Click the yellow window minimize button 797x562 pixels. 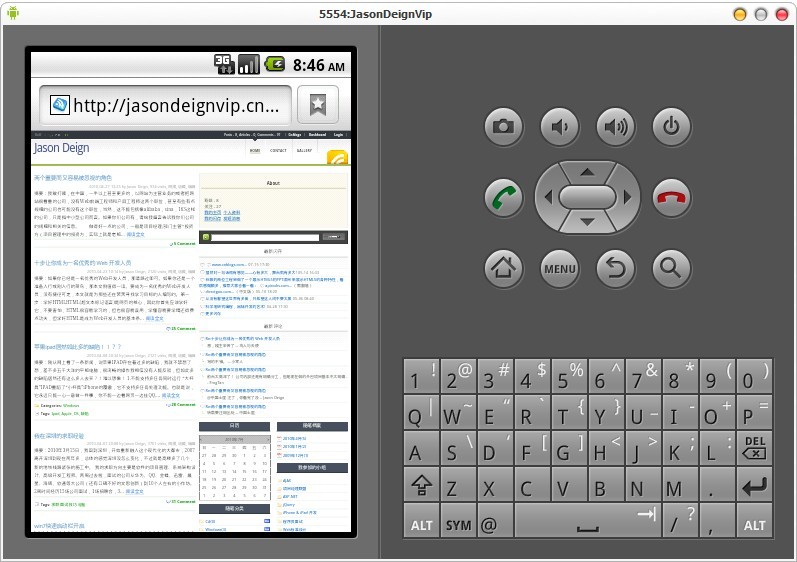[x=740, y=14]
